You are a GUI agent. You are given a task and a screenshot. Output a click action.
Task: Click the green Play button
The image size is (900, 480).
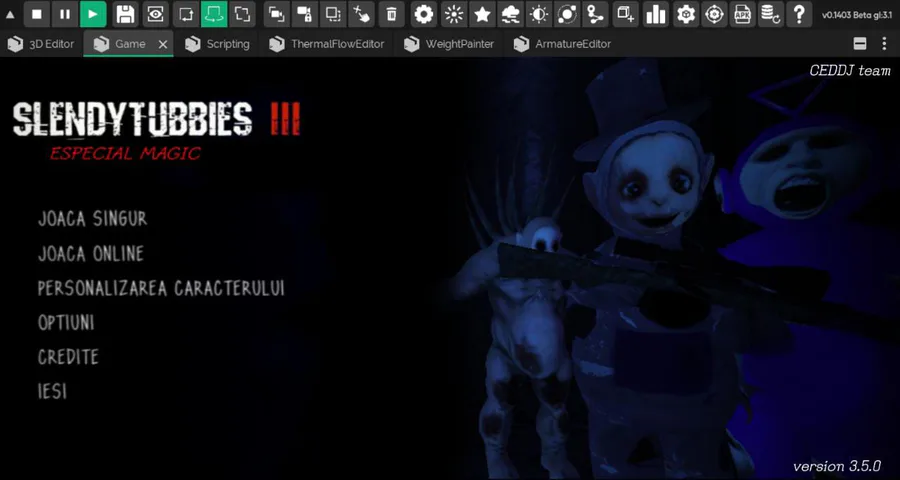point(93,14)
